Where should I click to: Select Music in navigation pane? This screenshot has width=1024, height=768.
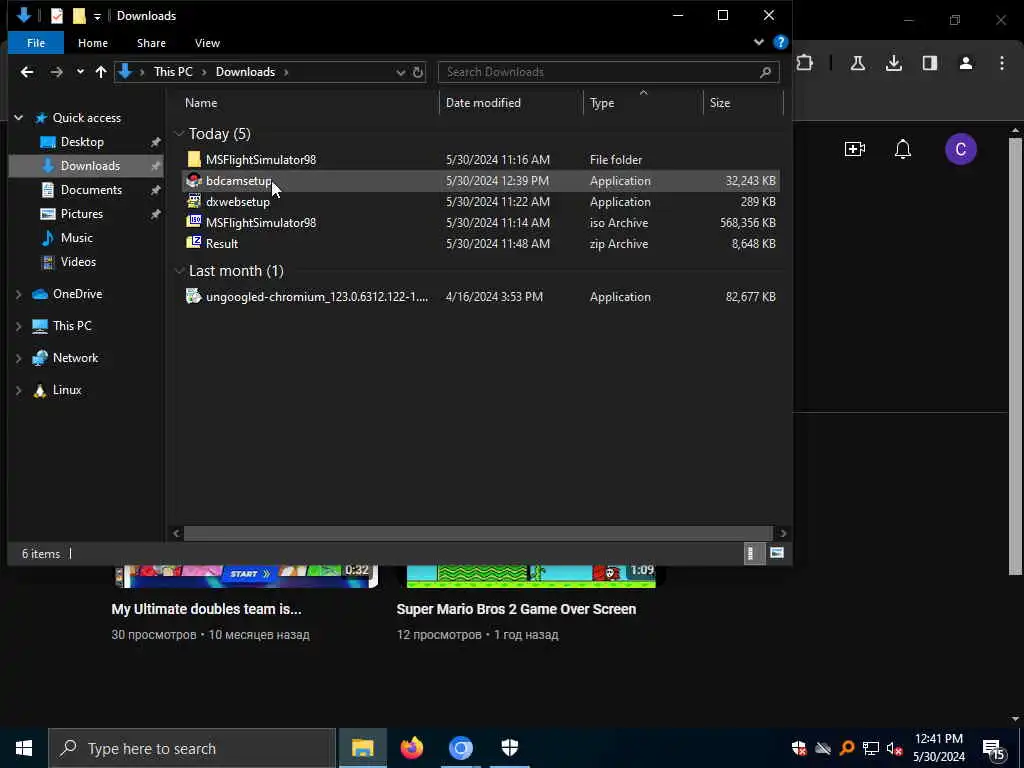(x=76, y=238)
